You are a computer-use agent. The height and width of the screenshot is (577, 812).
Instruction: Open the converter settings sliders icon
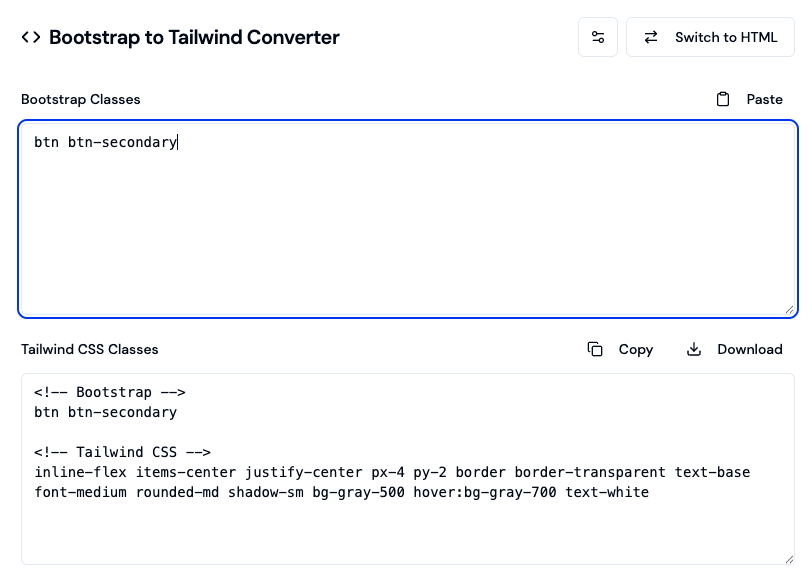pyautogui.click(x=598, y=38)
